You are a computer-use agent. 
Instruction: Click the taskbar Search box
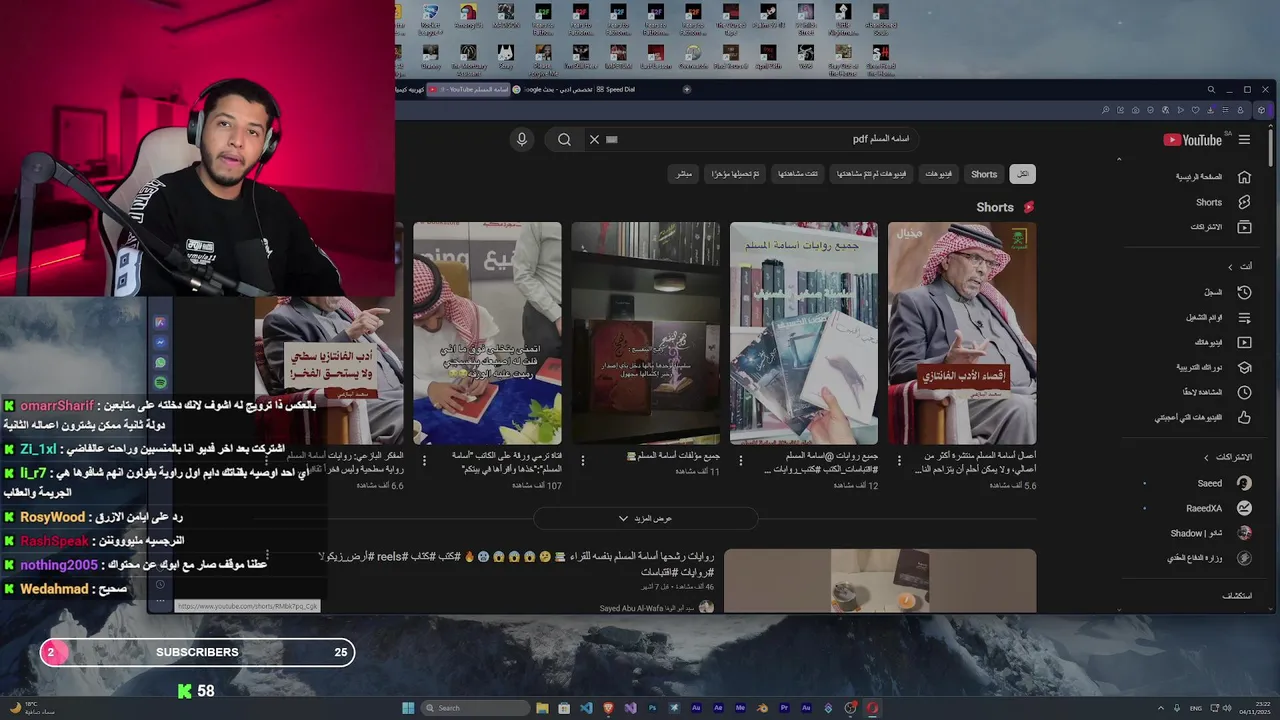click(x=473, y=708)
